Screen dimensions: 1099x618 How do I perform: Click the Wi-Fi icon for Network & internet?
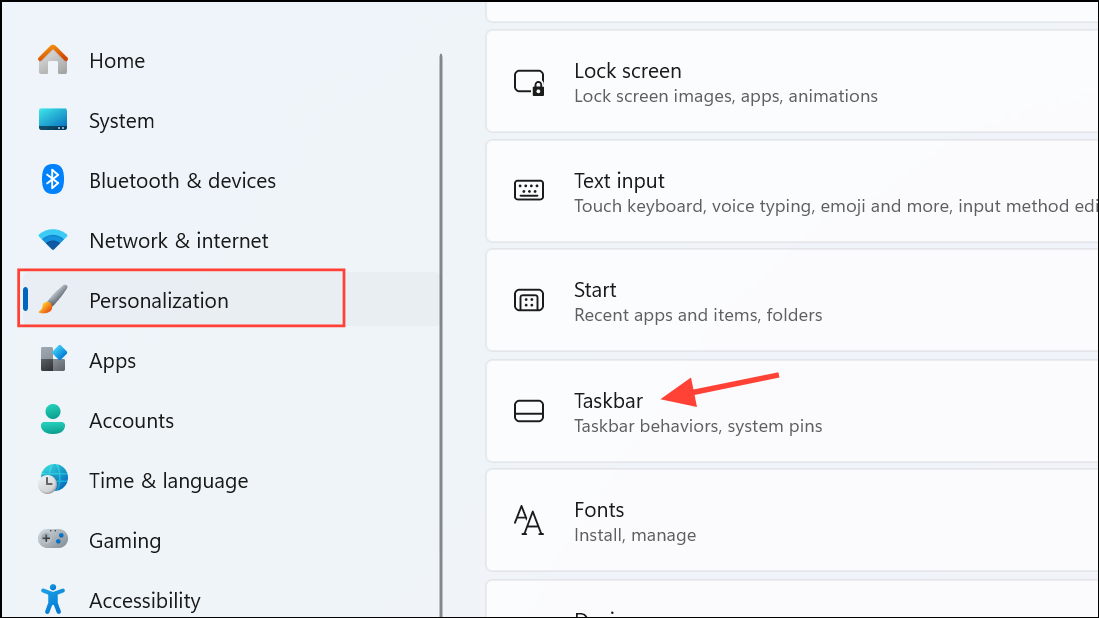51,240
